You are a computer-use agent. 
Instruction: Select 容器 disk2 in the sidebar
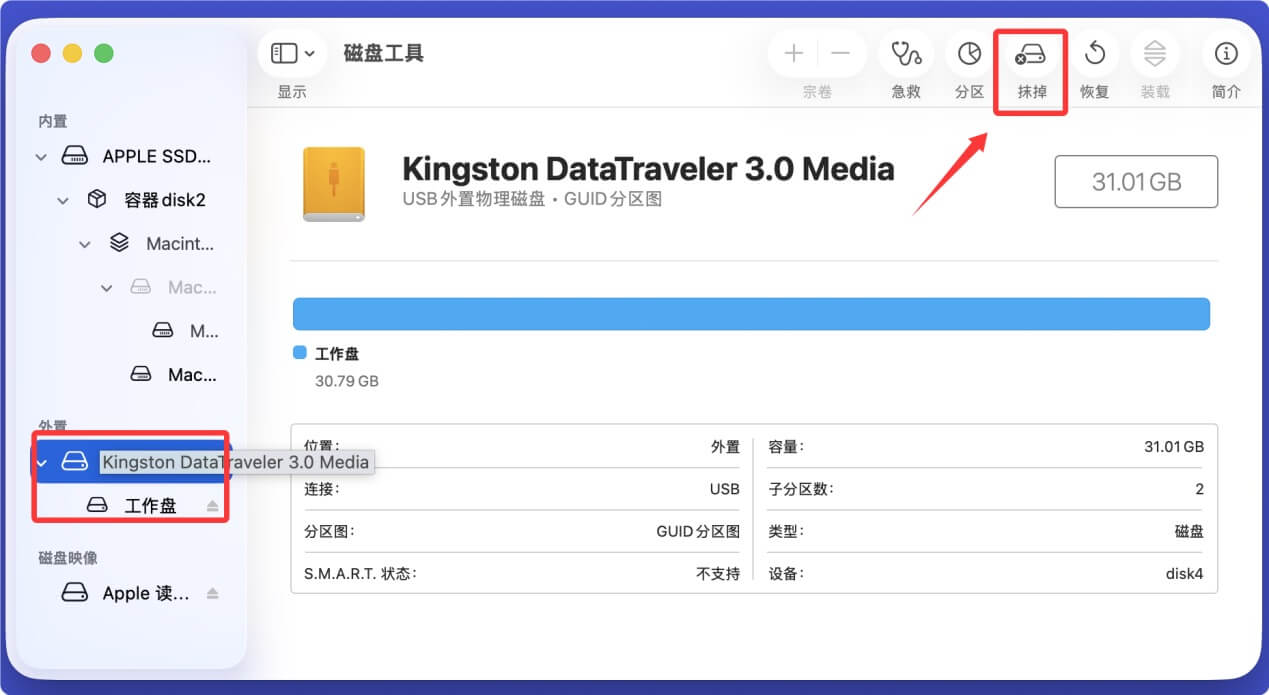[164, 200]
